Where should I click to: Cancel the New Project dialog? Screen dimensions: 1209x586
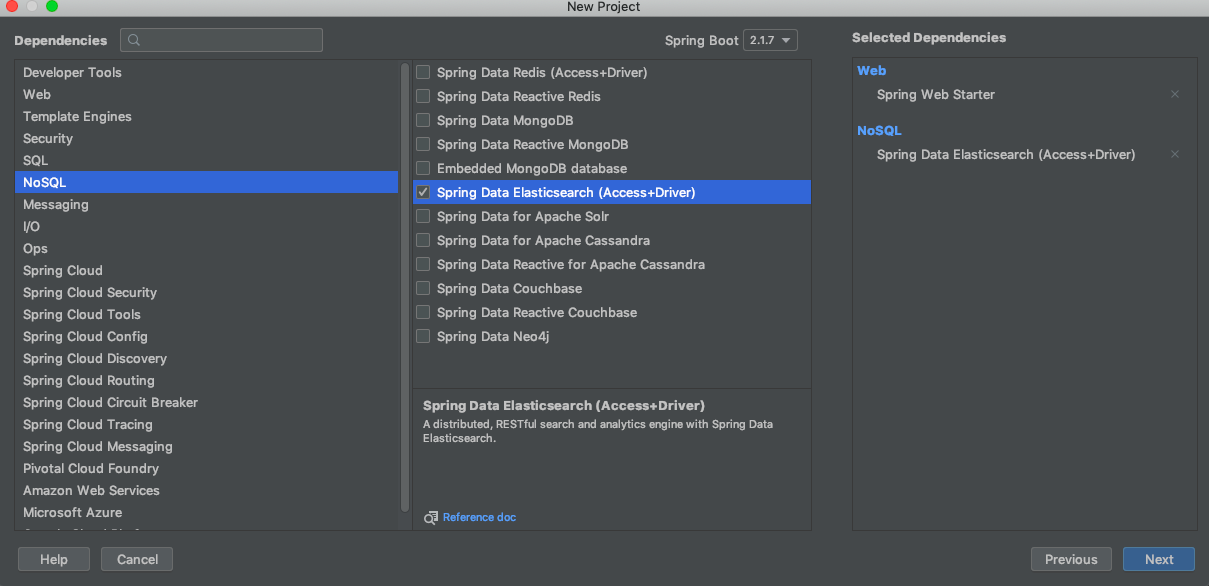point(138,559)
